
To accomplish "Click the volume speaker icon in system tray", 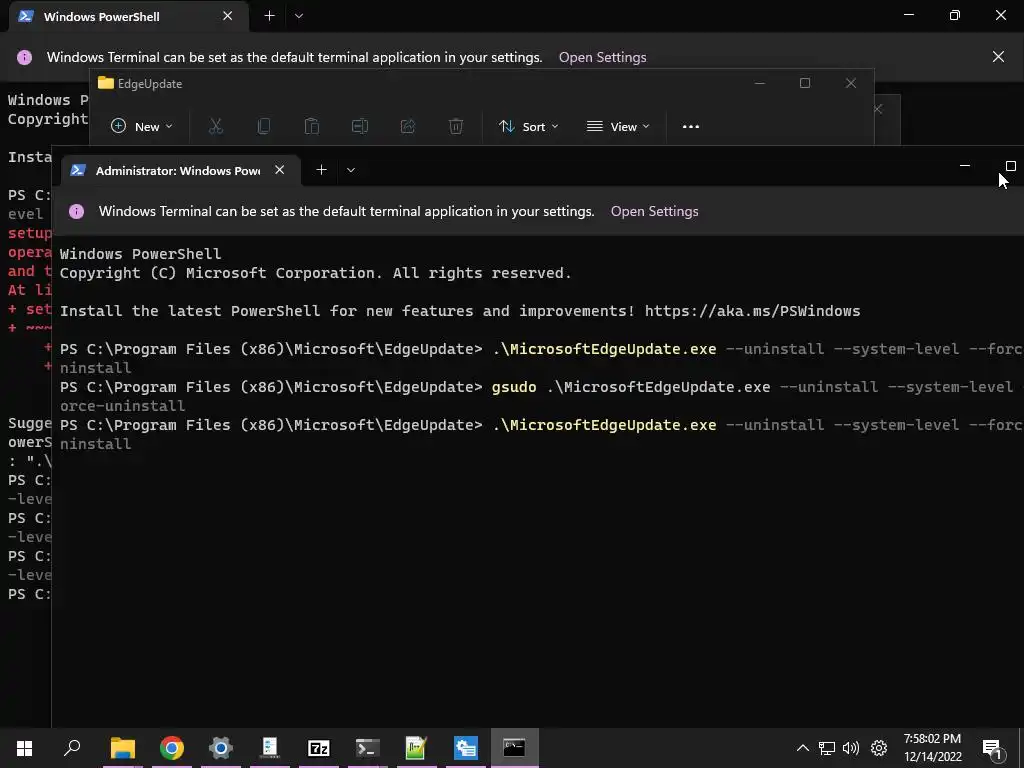I will pyautogui.click(x=851, y=748).
